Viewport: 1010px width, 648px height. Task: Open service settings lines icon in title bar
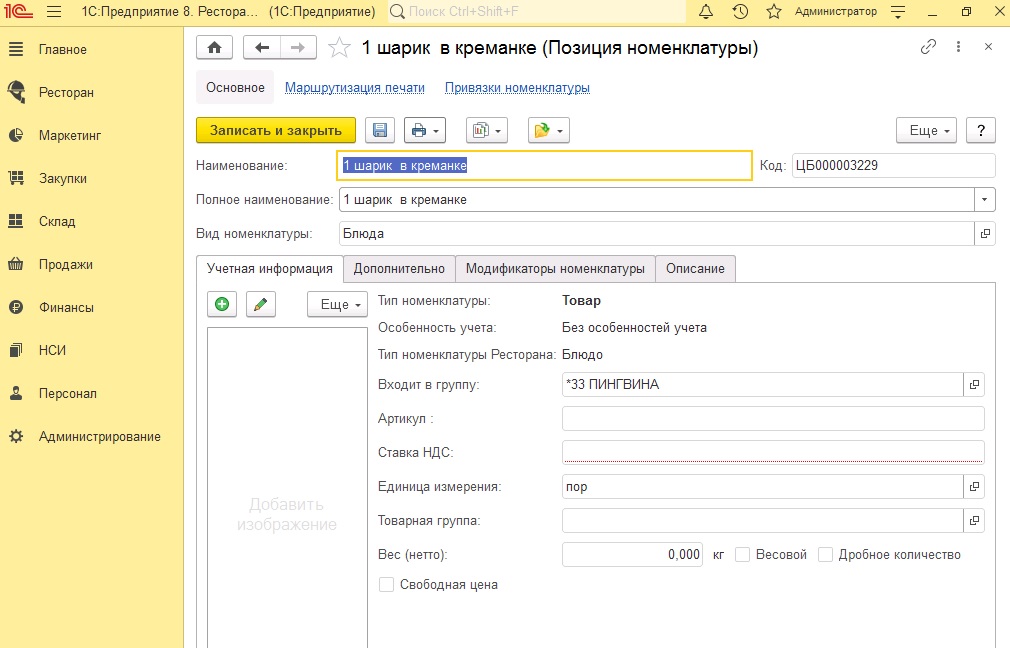pyautogui.click(x=897, y=12)
